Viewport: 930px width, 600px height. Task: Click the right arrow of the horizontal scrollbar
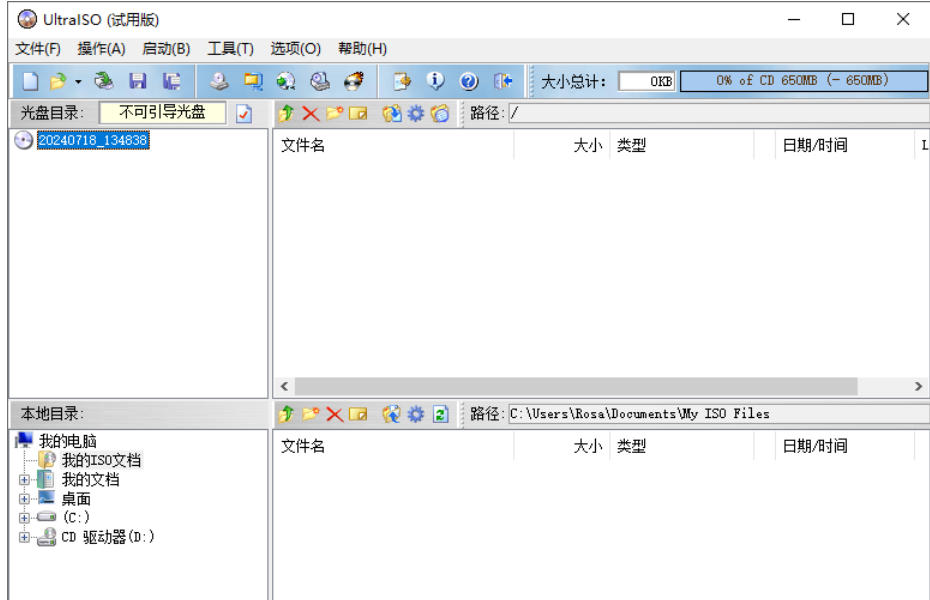[x=918, y=387]
